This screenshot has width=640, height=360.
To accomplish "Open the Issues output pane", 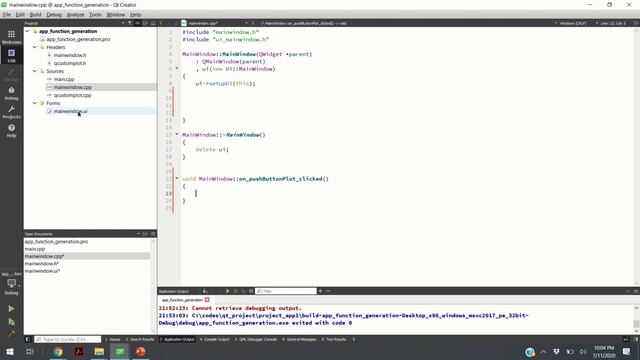I will tap(113, 339).
